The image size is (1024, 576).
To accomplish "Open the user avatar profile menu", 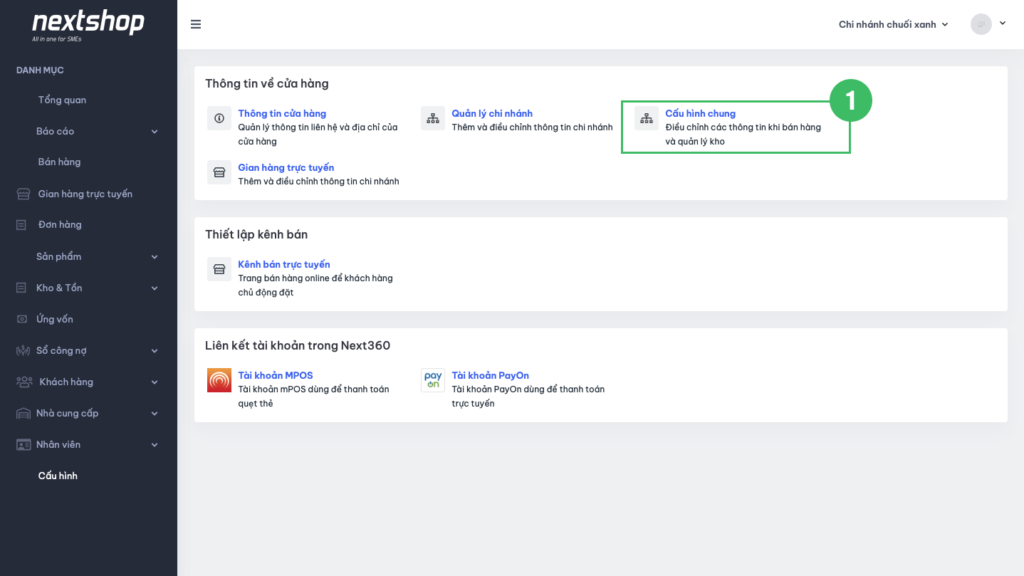I will coord(981,24).
